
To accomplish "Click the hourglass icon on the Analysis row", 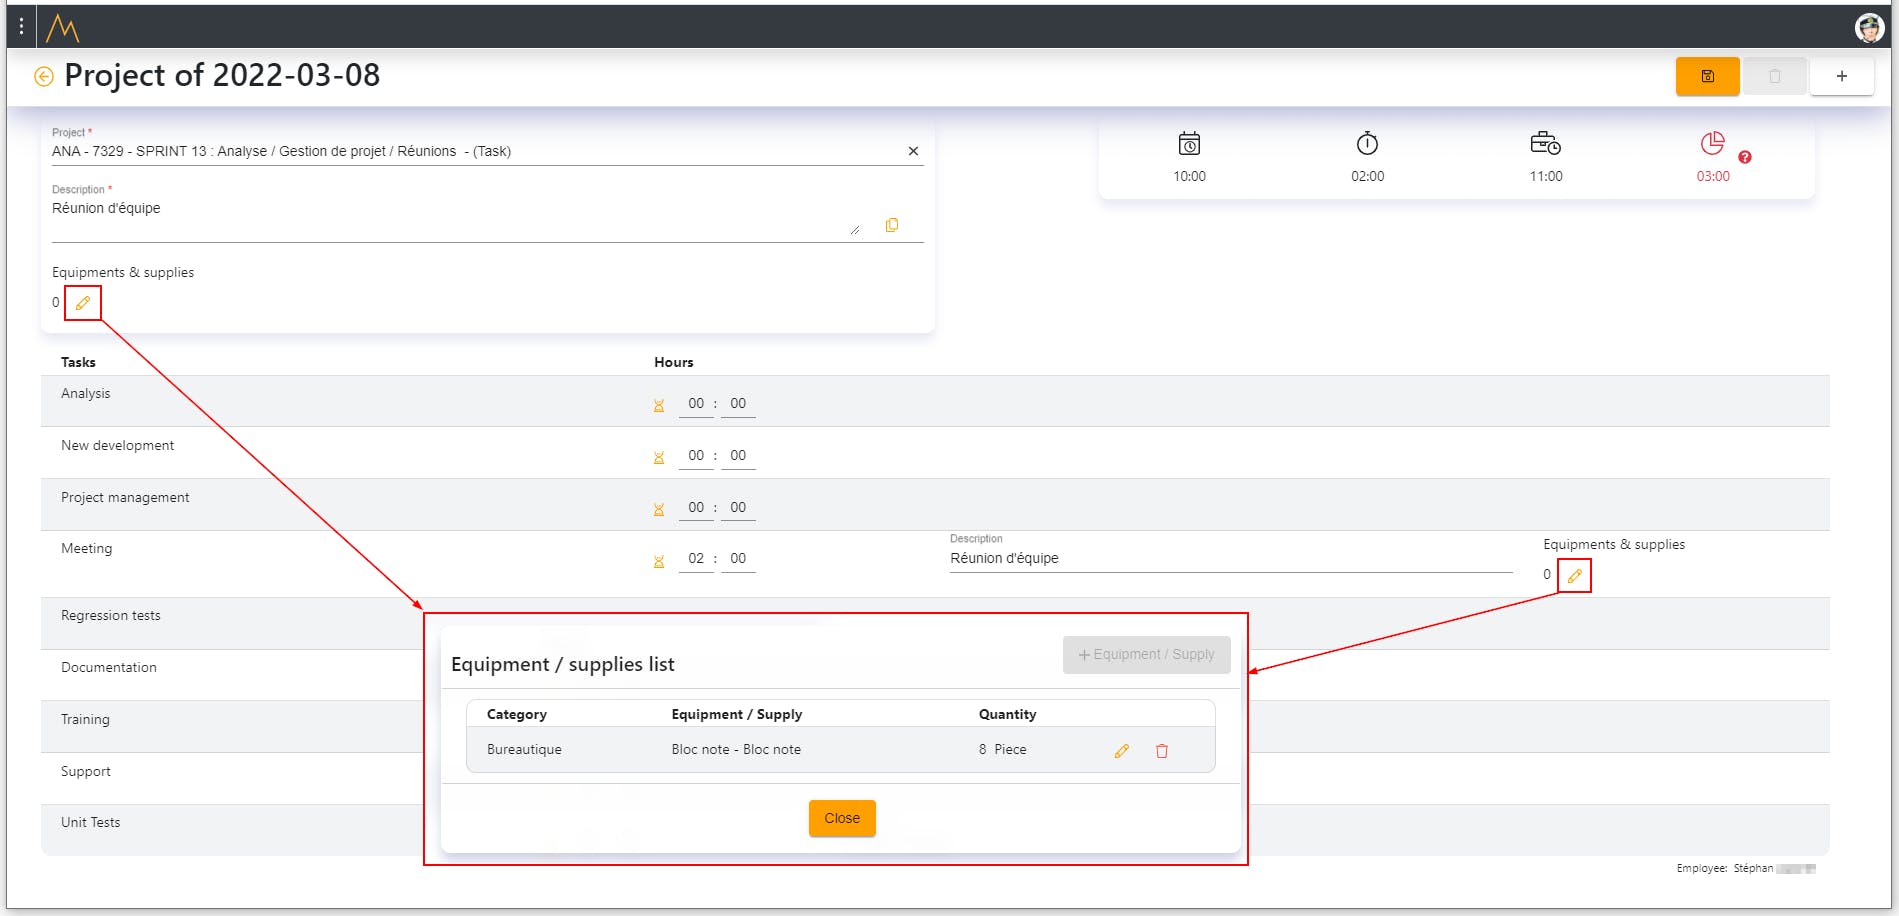I will 659,406.
